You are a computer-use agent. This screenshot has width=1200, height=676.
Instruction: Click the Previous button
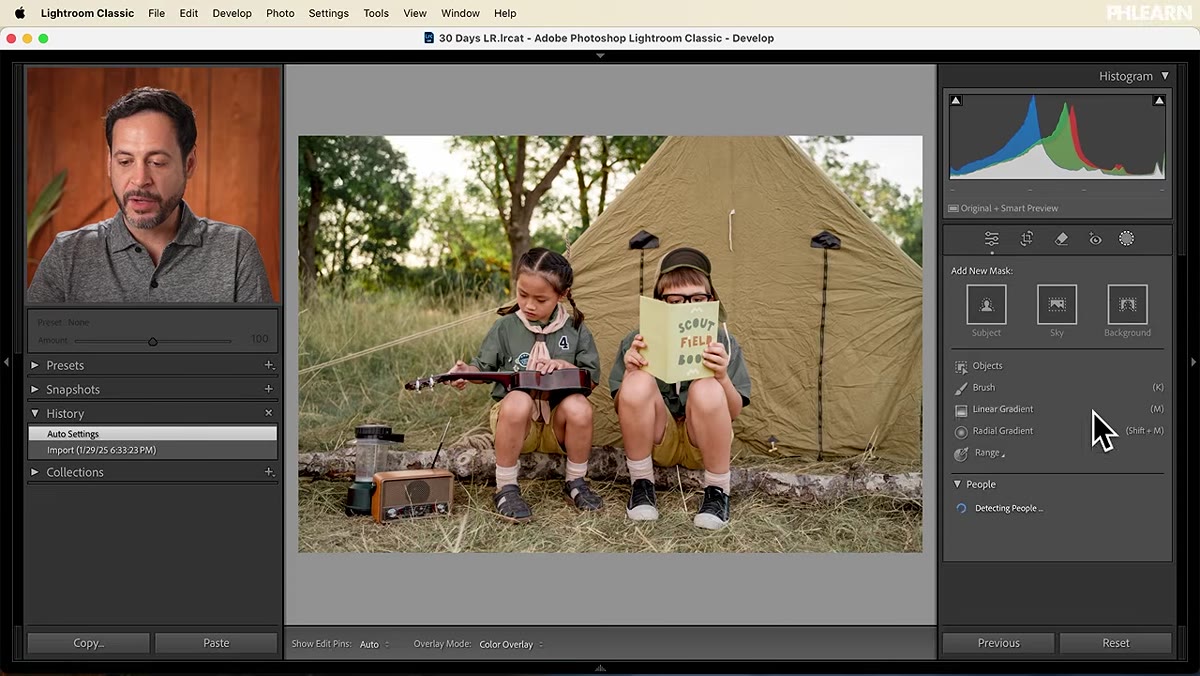(998, 643)
